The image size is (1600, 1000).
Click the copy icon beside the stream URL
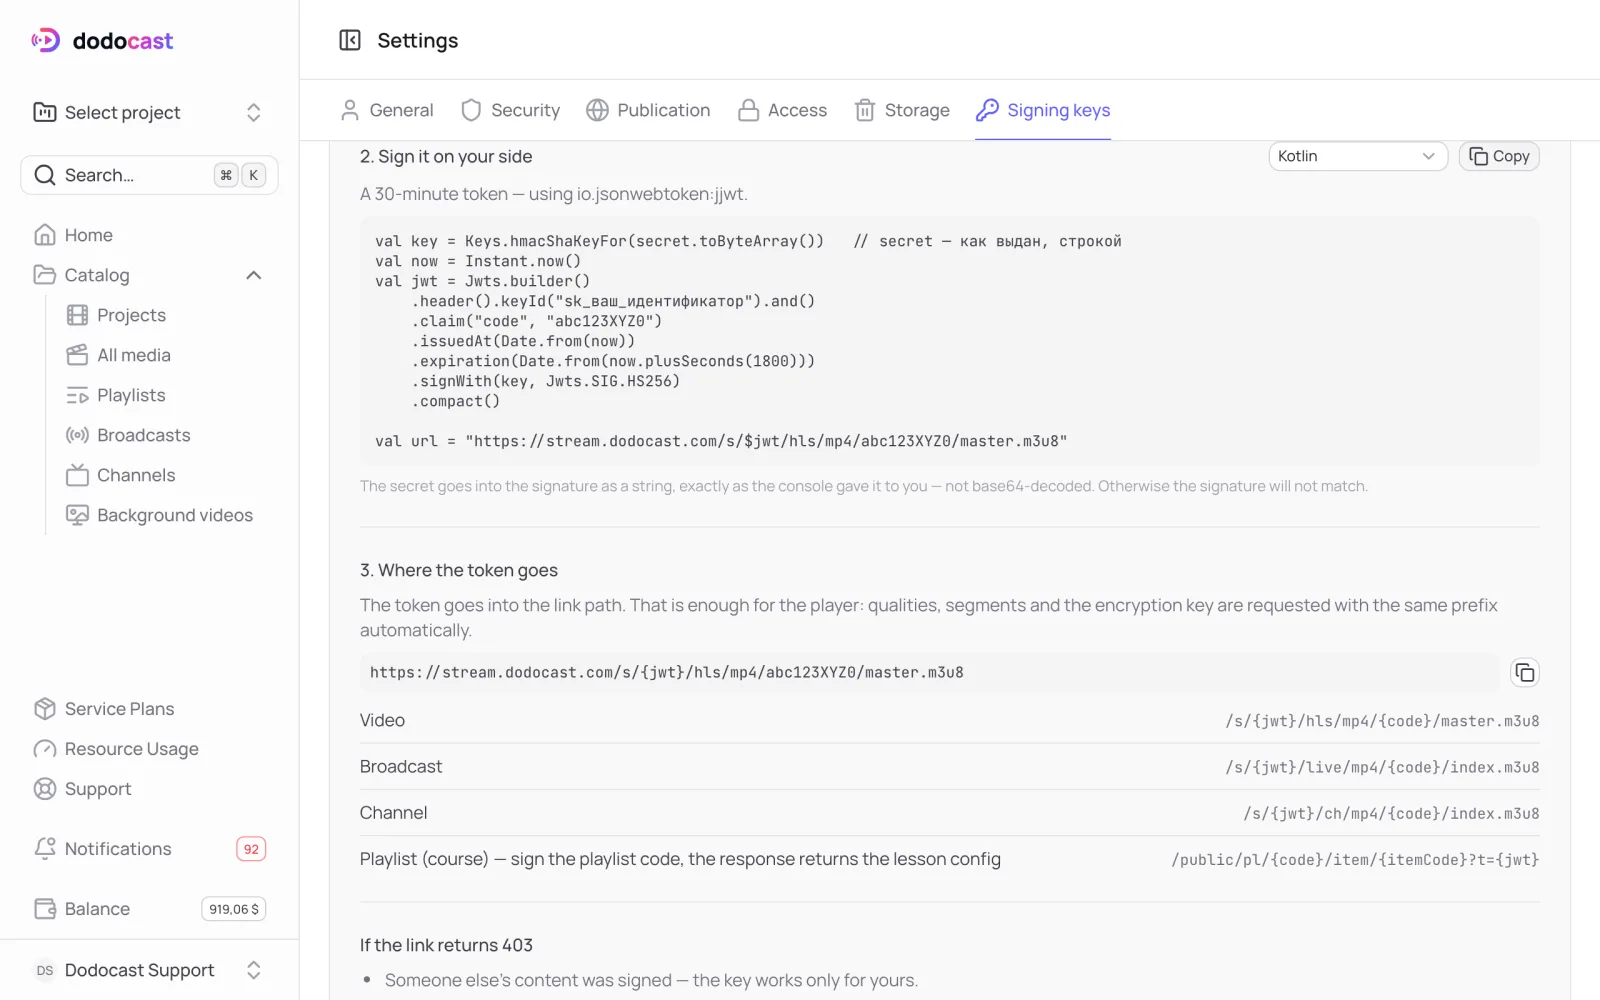(1524, 673)
